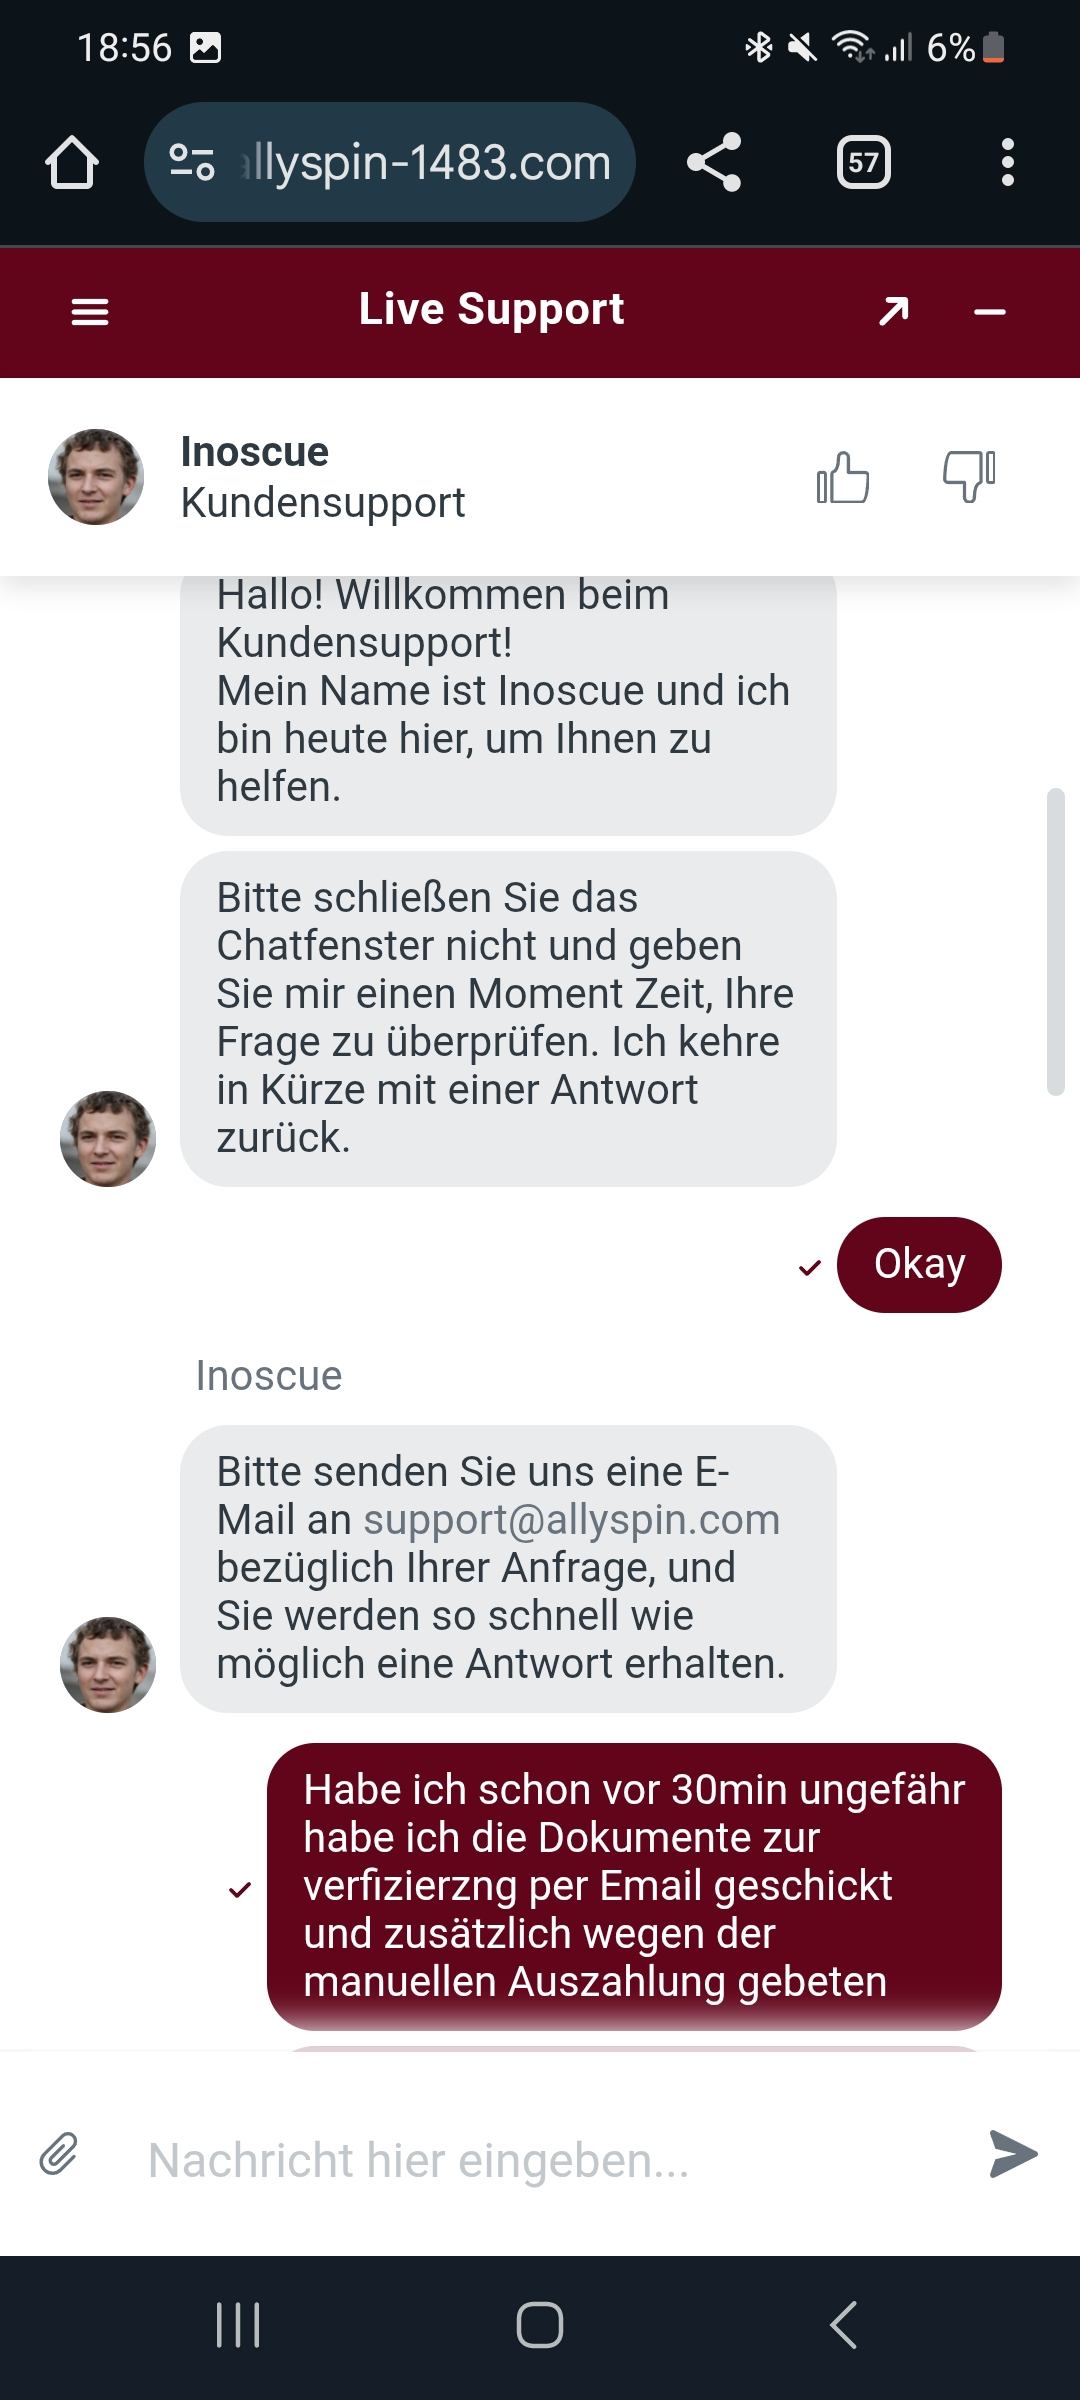Image resolution: width=1080 pixels, height=2400 pixels.
Task: Attach a file with the paperclip icon
Action: [x=59, y=2153]
